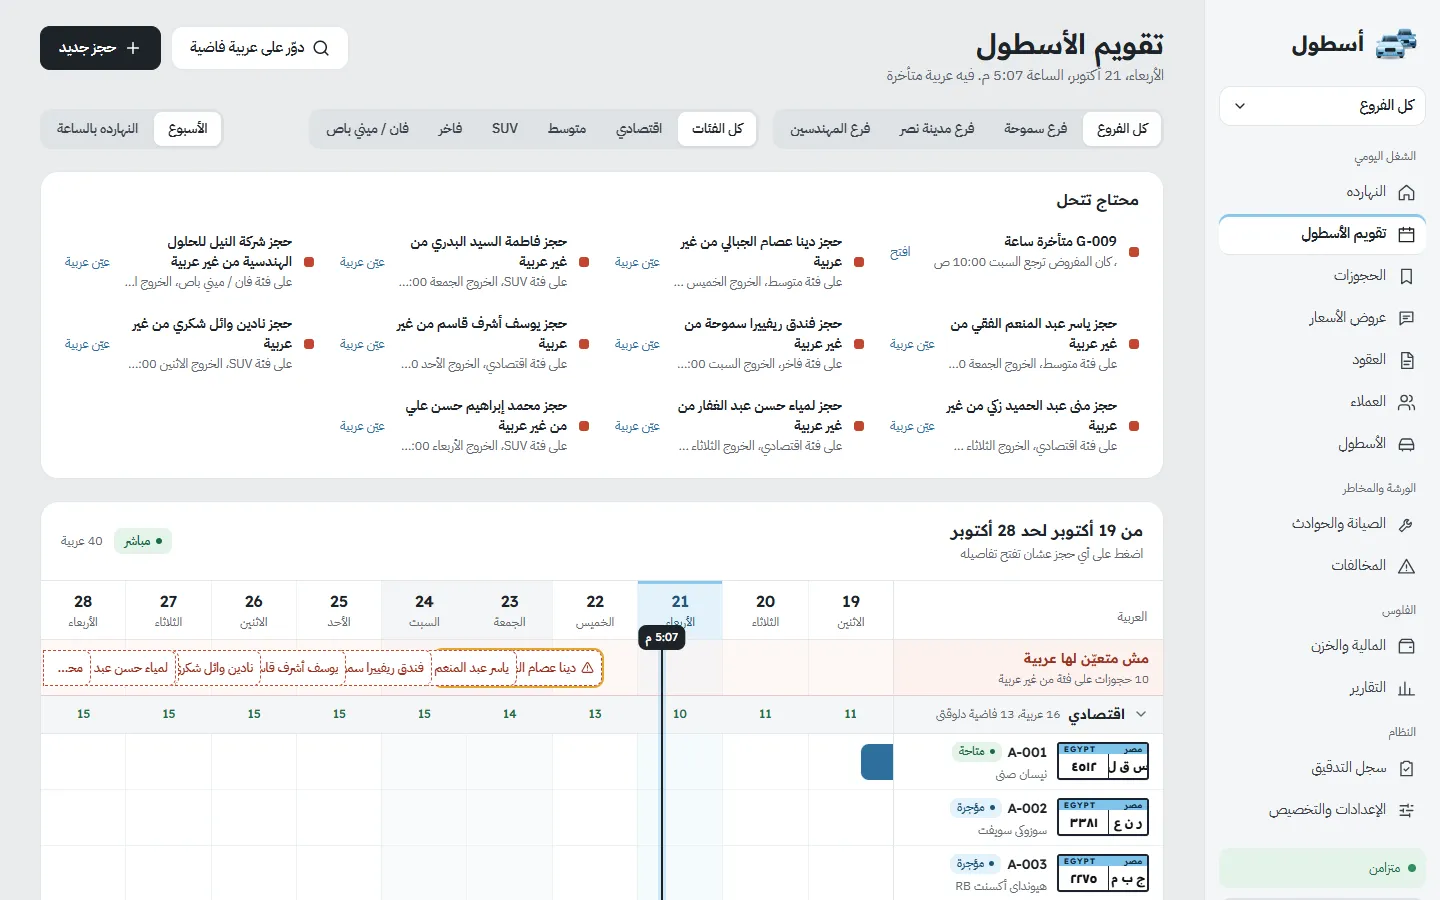Click دوّر على عربية فاضية search button

point(260,48)
